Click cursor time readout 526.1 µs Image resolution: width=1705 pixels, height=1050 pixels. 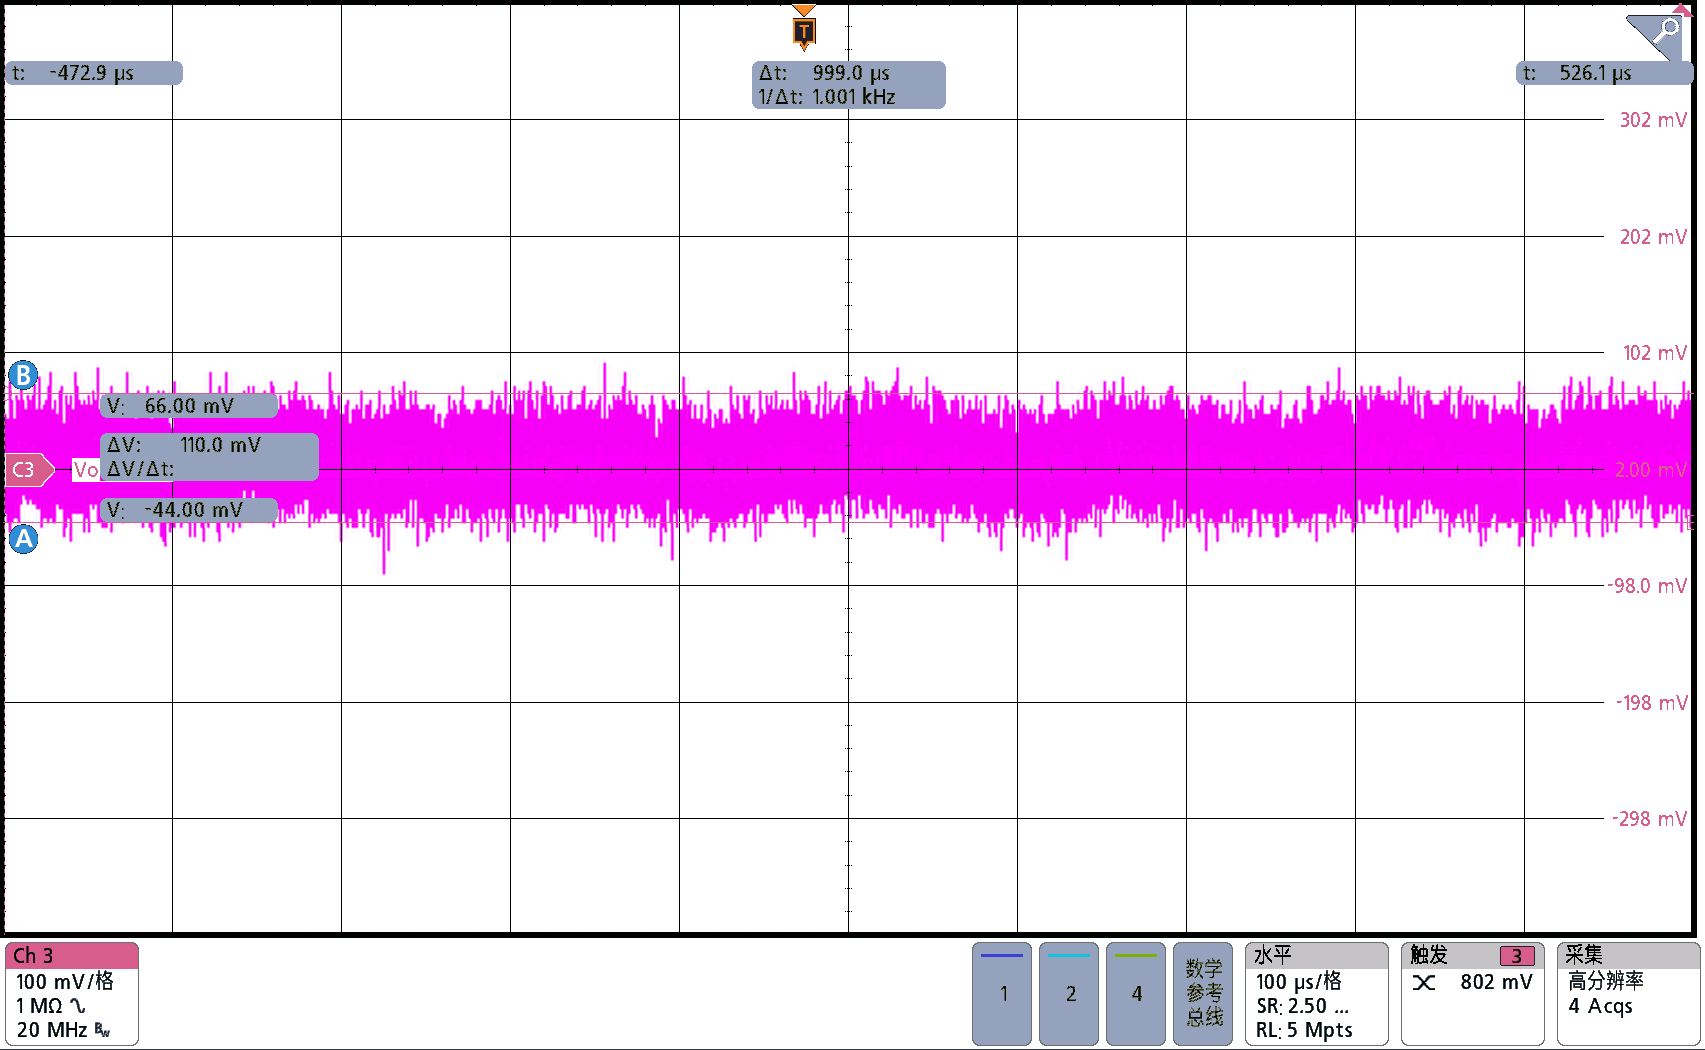point(1603,73)
